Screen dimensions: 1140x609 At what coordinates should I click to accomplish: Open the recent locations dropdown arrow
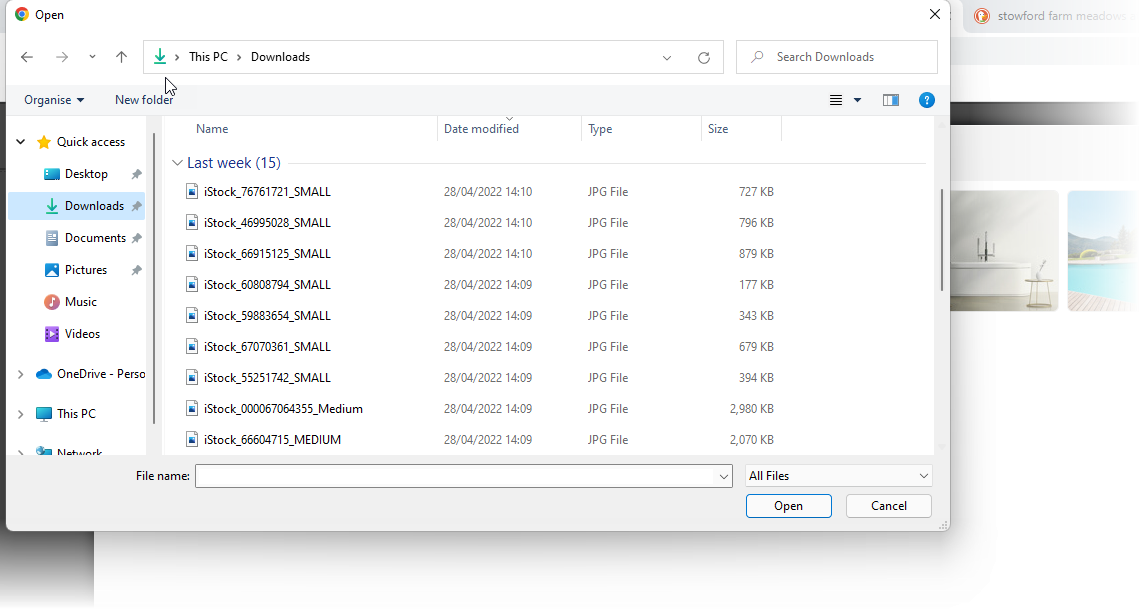[92, 57]
